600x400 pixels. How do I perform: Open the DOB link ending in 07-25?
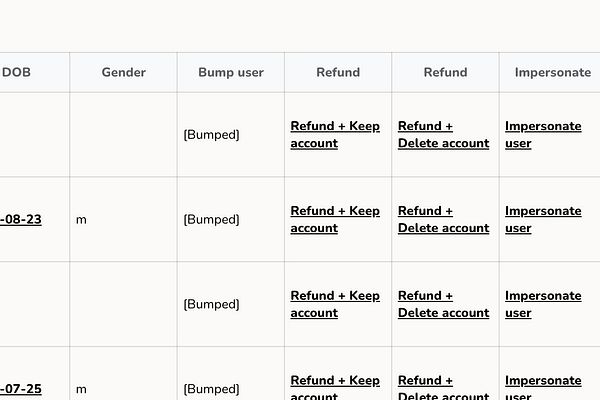(x=21, y=389)
